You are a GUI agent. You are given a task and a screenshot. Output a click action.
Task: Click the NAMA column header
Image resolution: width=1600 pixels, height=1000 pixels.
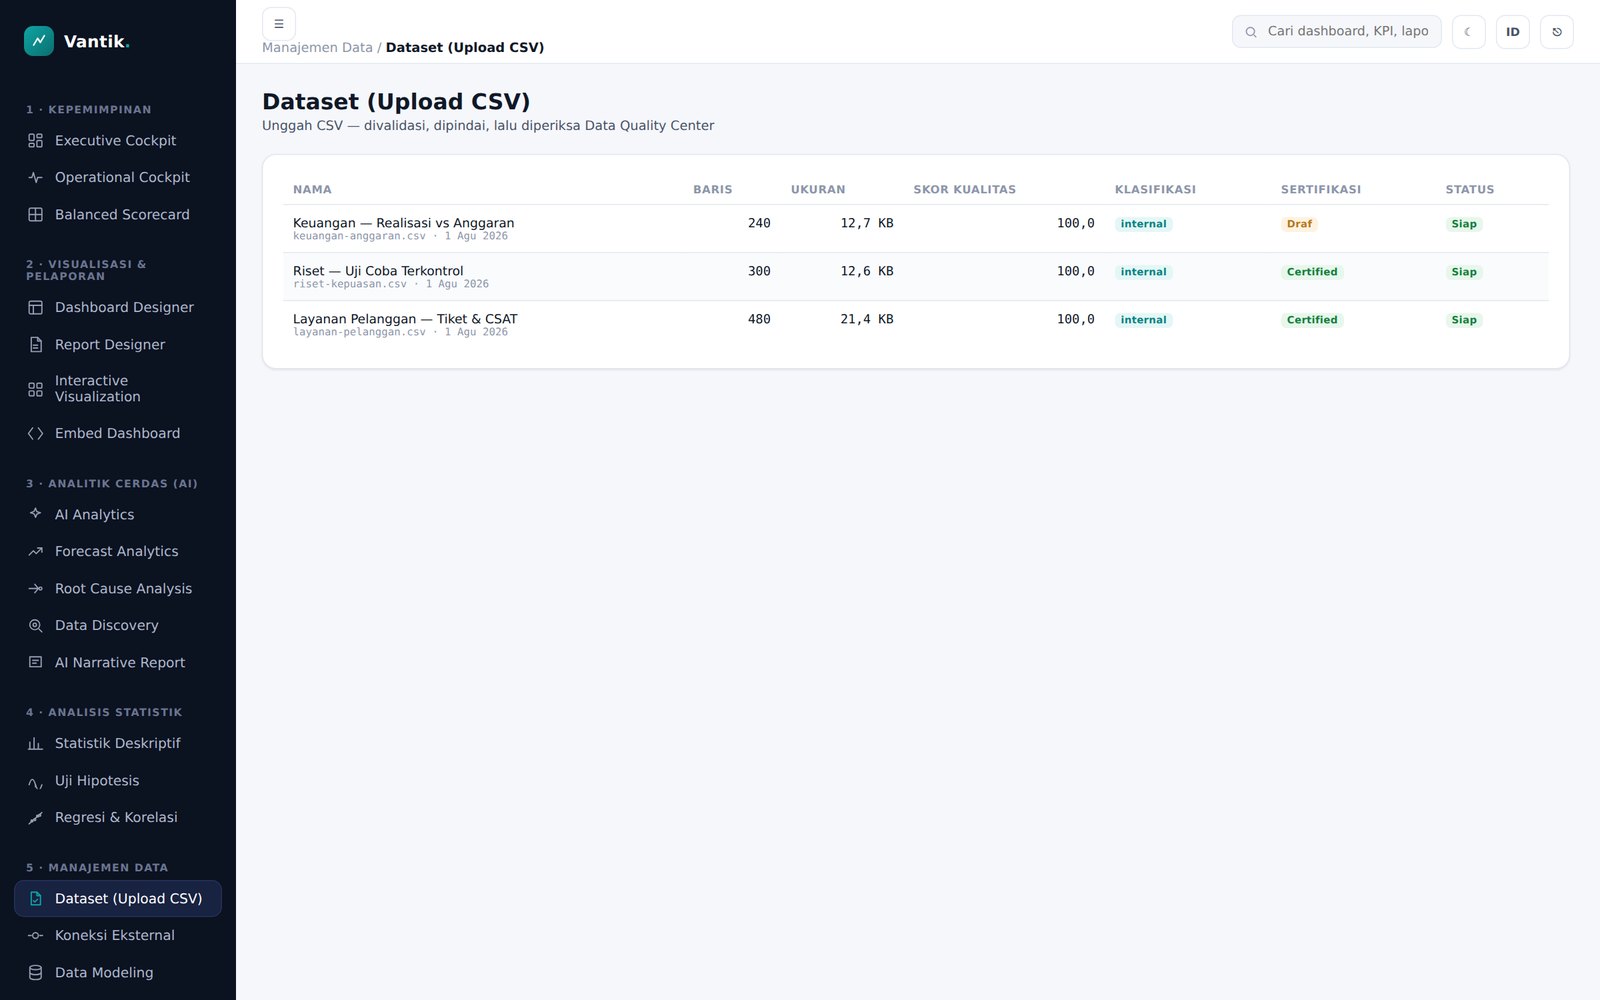tap(312, 190)
